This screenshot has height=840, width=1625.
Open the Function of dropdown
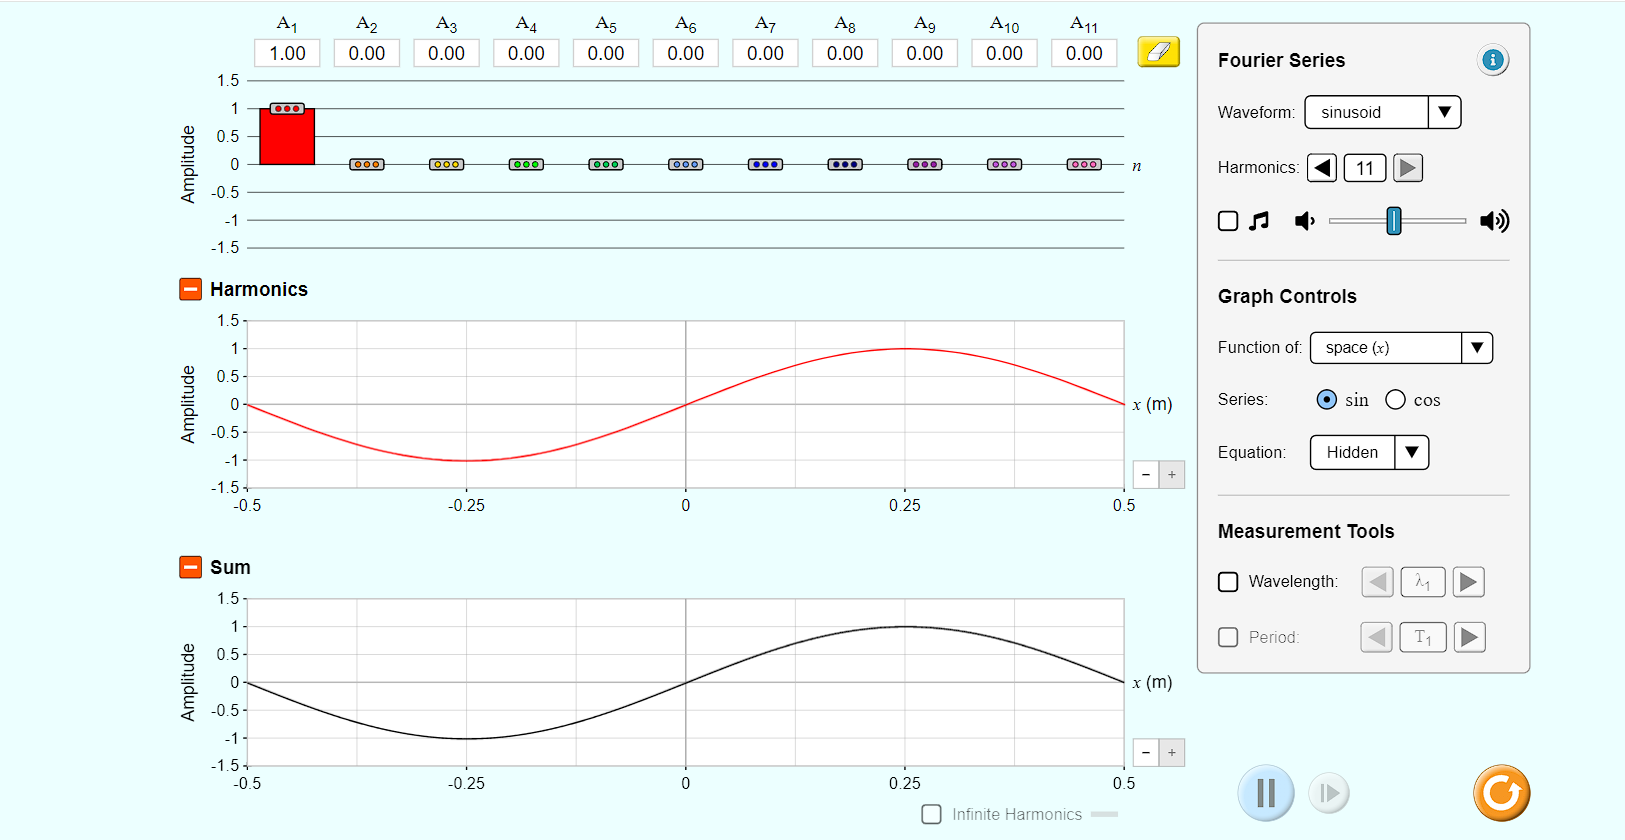1400,348
